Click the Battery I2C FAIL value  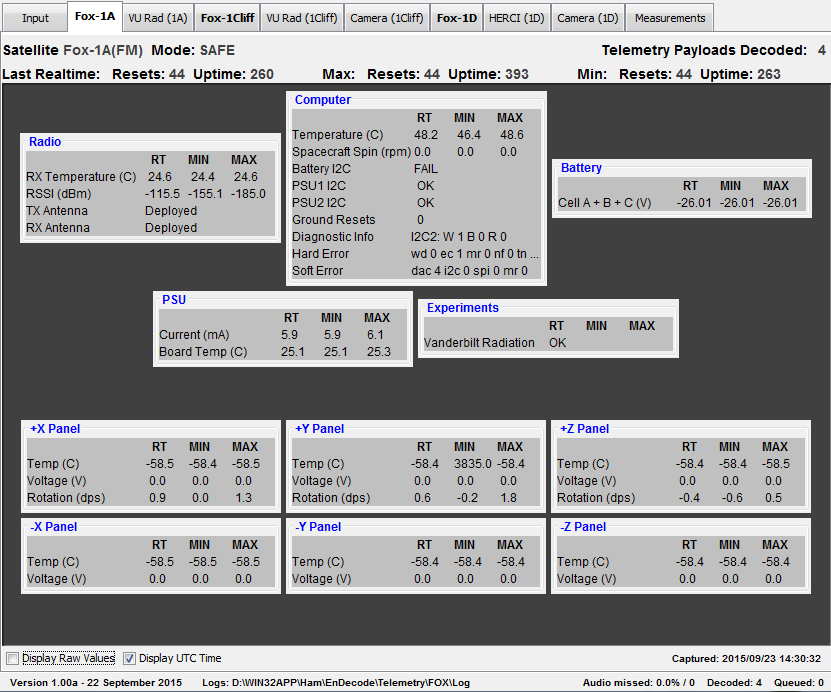(426, 168)
